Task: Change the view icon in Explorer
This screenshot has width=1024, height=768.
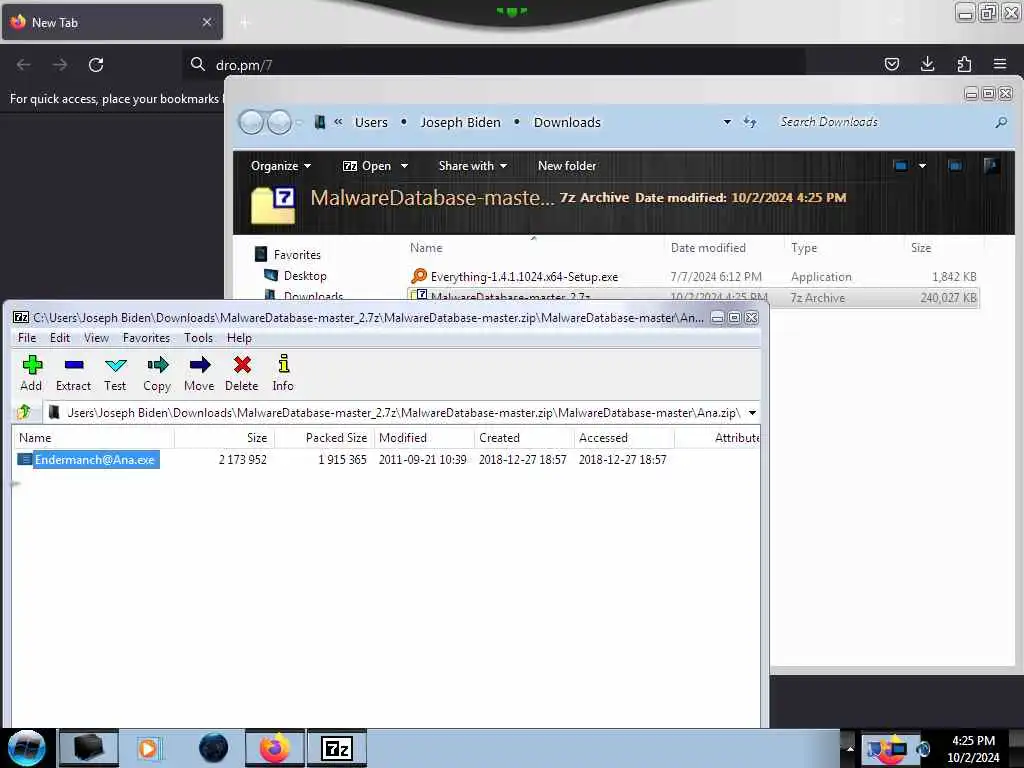Action: (x=901, y=166)
